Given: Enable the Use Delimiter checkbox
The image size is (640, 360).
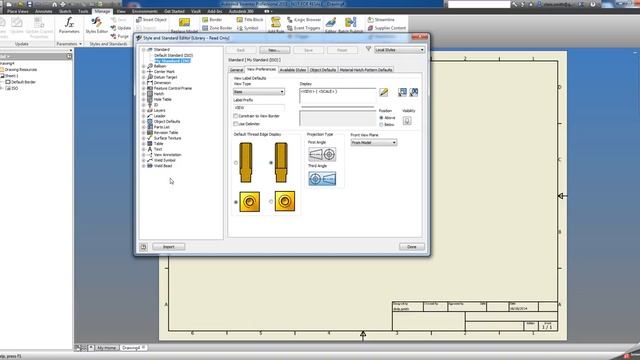Looking at the screenshot, I should [x=236, y=124].
